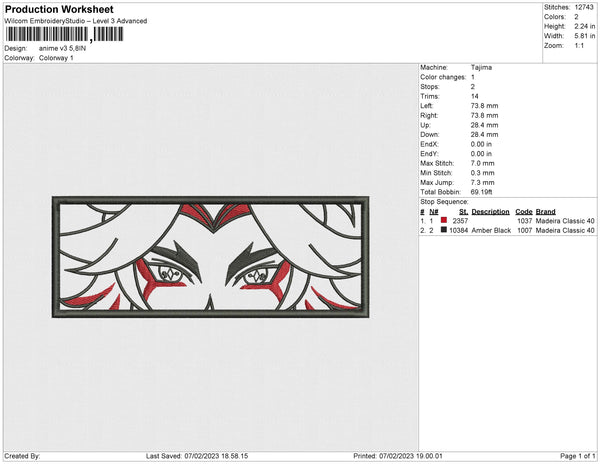Screen dimensions: 600x464
Task: Click the Amber Black thread color swatch
Action: 444,230
